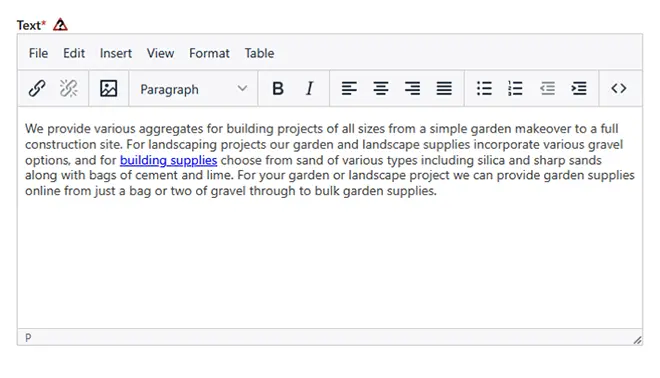
Task: Click the word 'aggregates' in the paragraph
Action: click(x=171, y=129)
